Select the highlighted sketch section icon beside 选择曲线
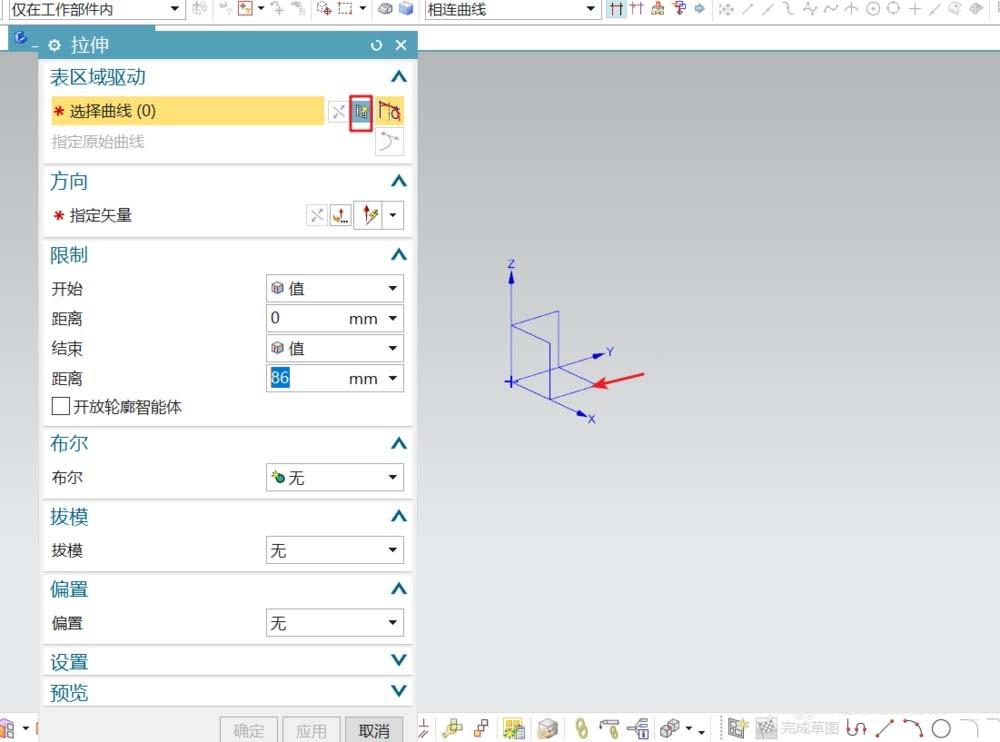Viewport: 1000px width, 742px height. point(362,112)
